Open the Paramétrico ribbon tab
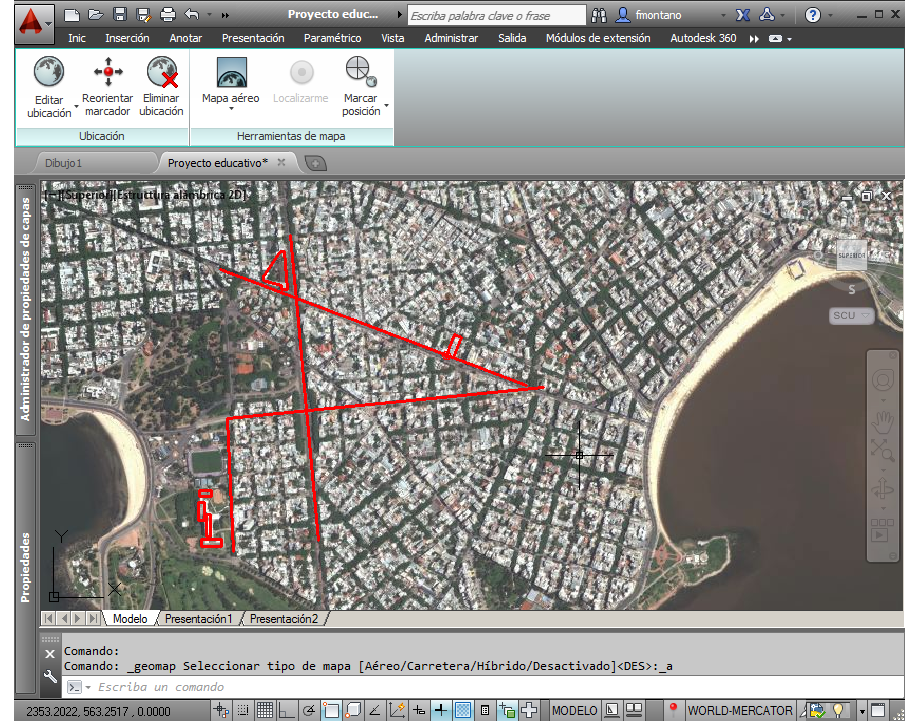 point(332,38)
